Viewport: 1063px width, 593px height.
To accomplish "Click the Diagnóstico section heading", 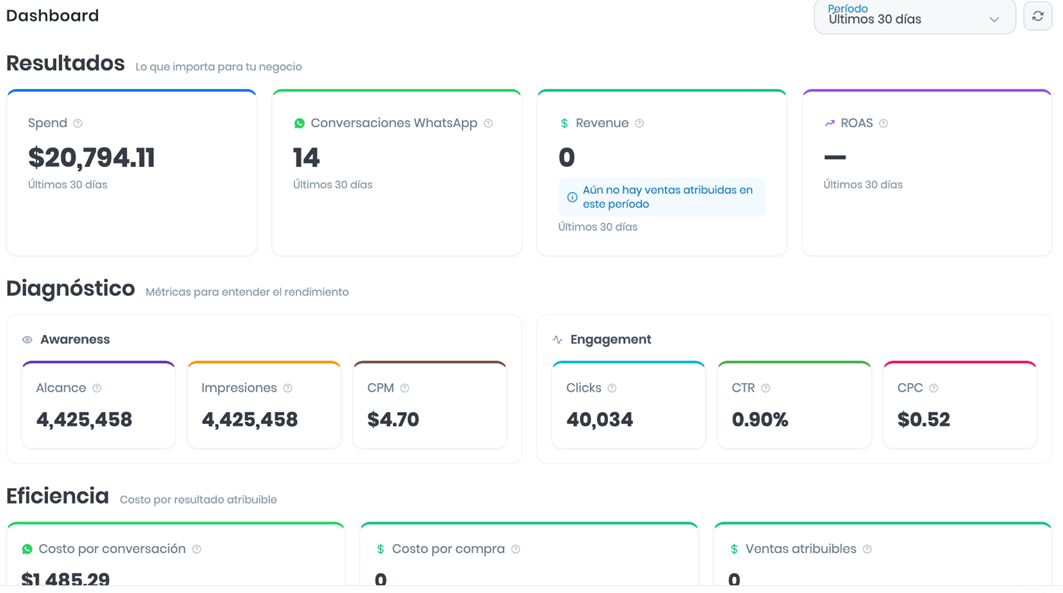I will (71, 289).
